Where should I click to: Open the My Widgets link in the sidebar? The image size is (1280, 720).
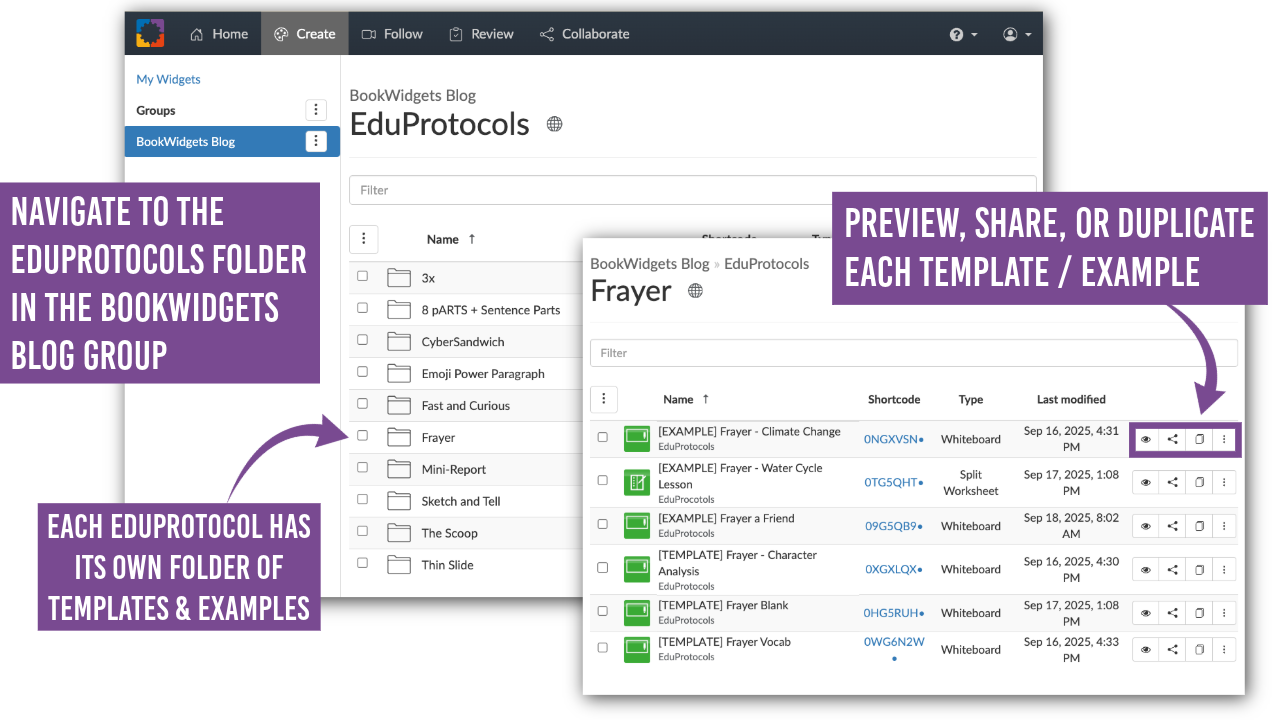[168, 79]
